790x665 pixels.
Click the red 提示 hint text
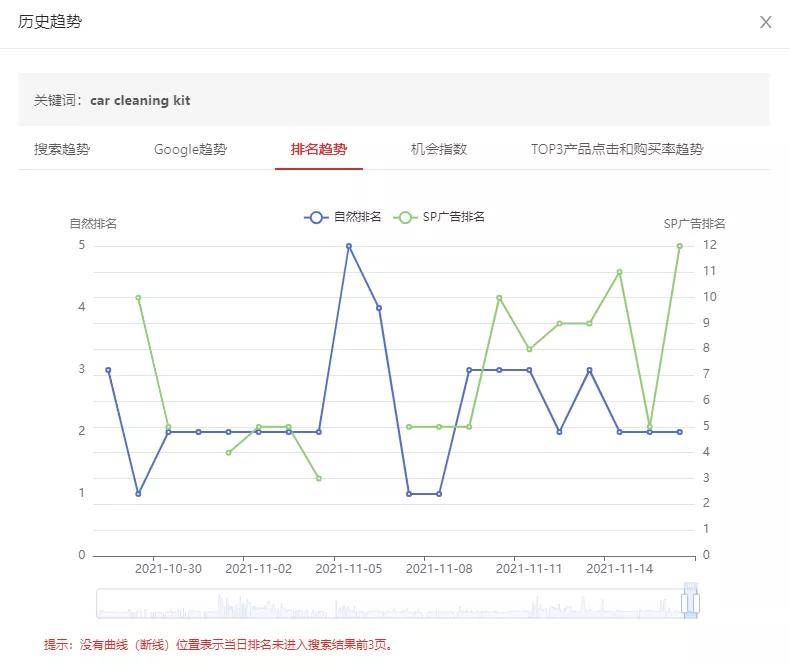[218, 644]
